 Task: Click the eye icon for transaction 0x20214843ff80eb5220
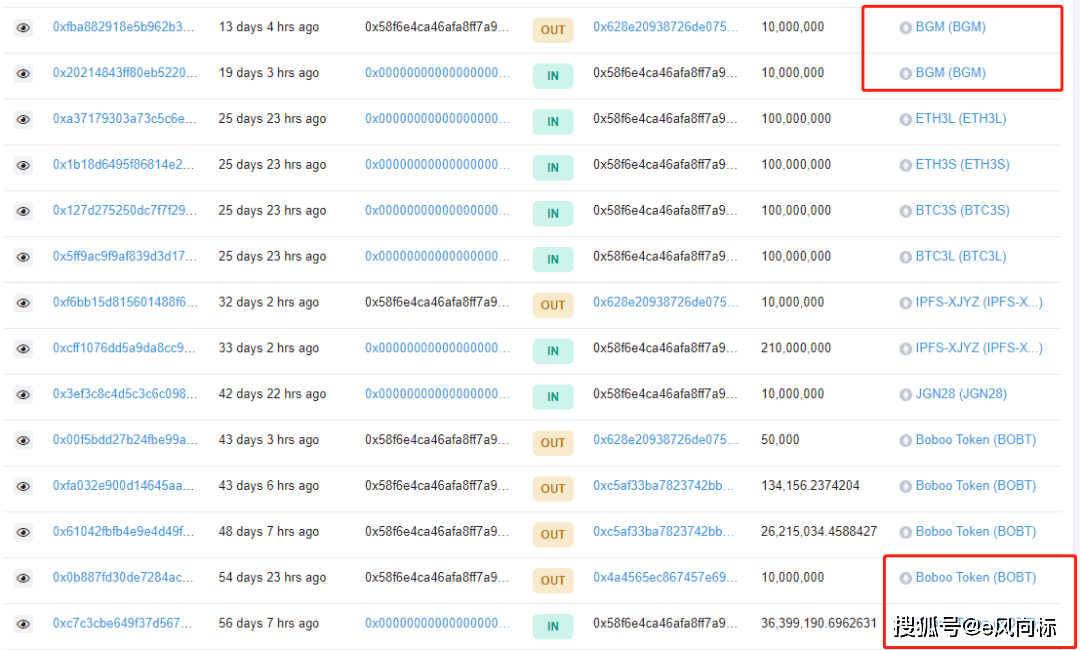23,73
